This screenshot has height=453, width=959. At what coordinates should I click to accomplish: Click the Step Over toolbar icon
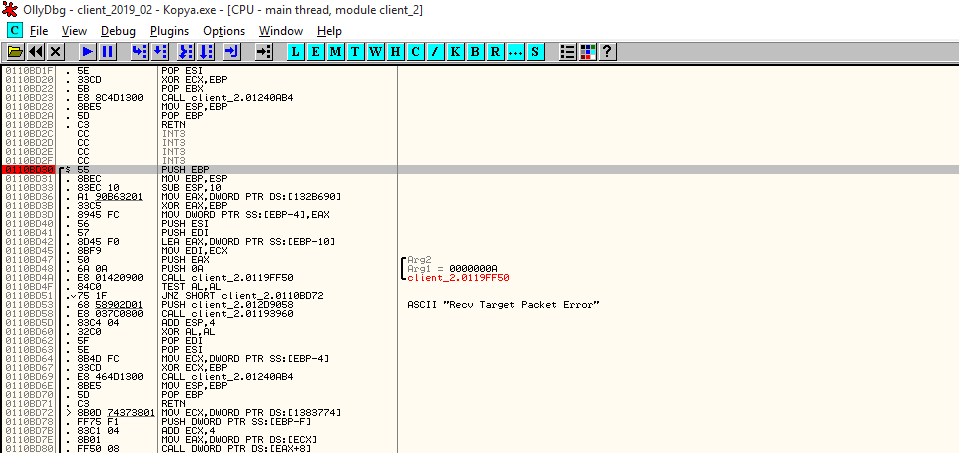click(x=159, y=52)
